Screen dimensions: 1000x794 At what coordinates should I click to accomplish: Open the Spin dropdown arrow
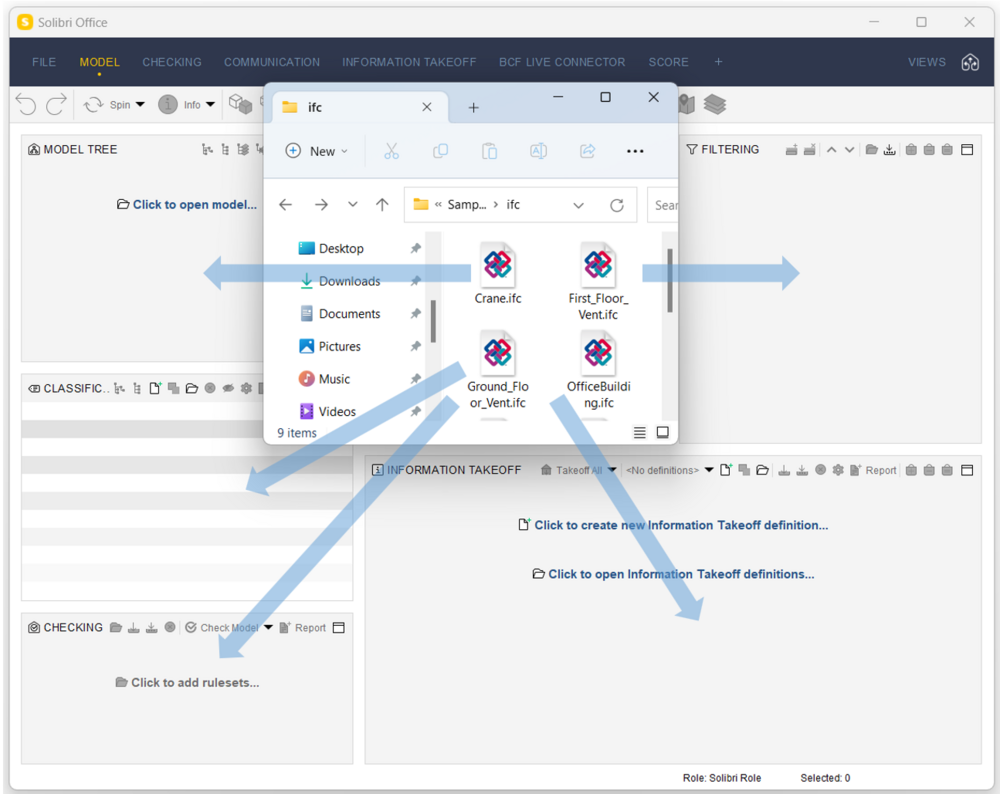[140, 105]
